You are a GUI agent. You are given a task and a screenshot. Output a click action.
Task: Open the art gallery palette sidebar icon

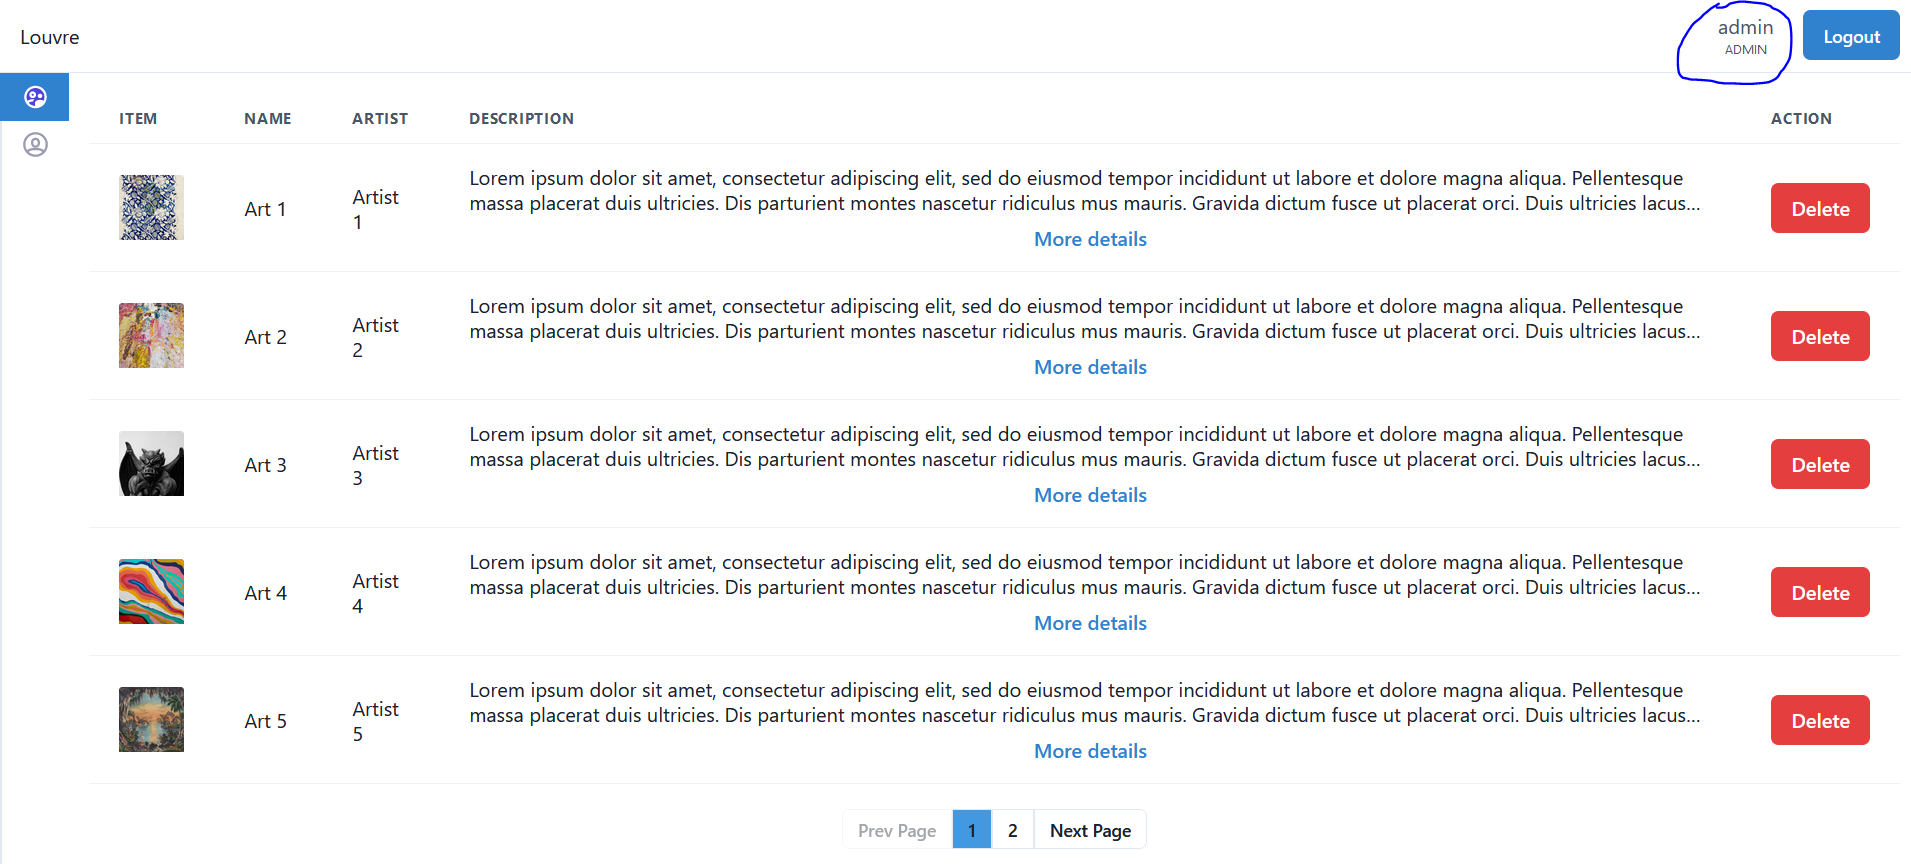tap(35, 97)
